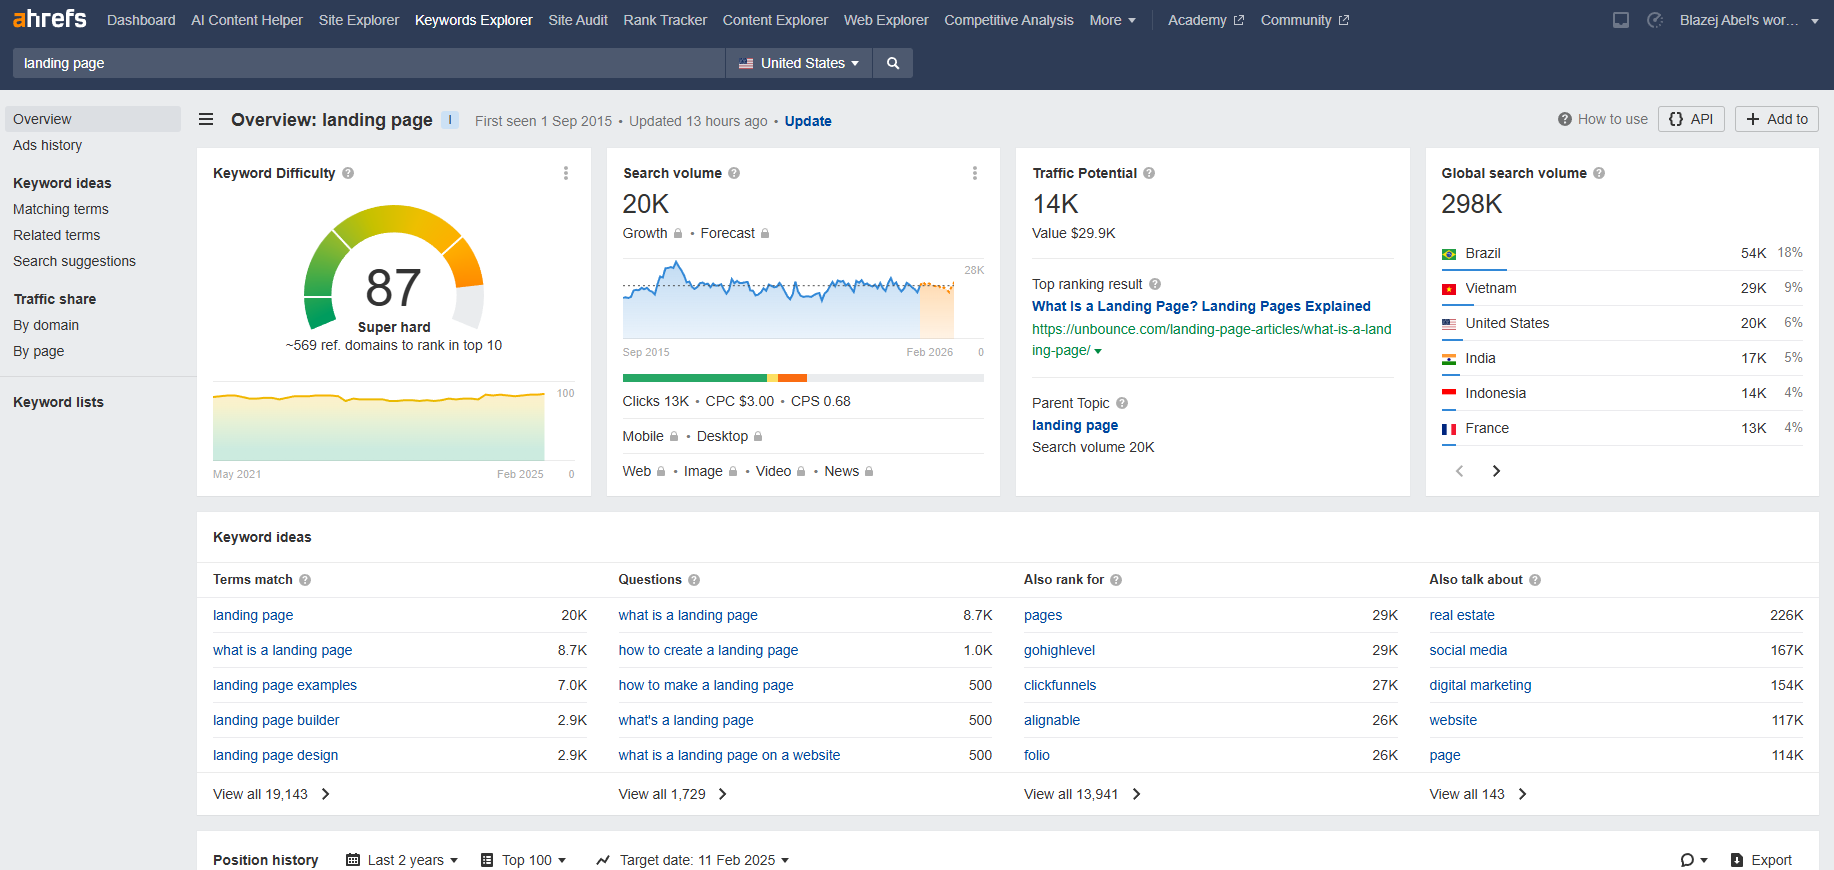Click the info badge next to landing page title
The width and height of the screenshot is (1834, 870).
coord(450,120)
